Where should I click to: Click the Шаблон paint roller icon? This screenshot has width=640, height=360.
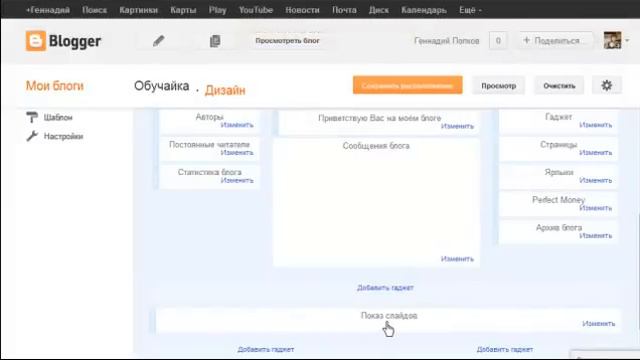pos(32,117)
